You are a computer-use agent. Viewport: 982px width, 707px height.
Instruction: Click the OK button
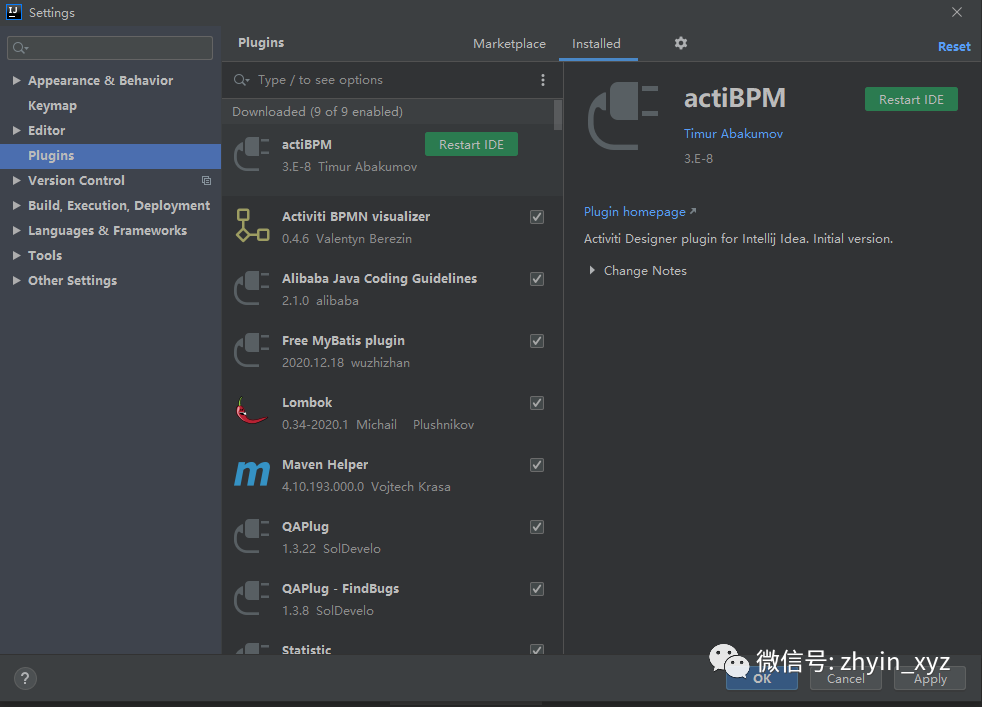pyautogui.click(x=762, y=678)
